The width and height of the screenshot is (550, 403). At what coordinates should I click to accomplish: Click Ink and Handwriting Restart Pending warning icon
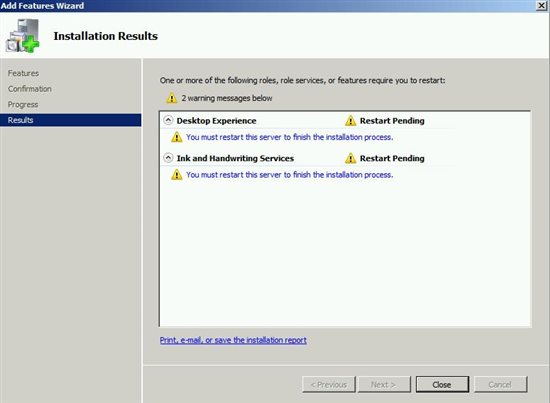coord(350,158)
